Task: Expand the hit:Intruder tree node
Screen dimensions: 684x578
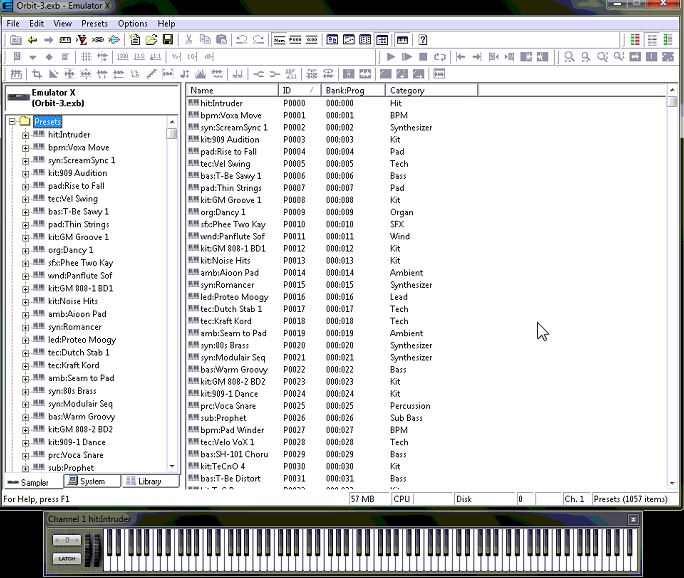Action: coord(25,135)
